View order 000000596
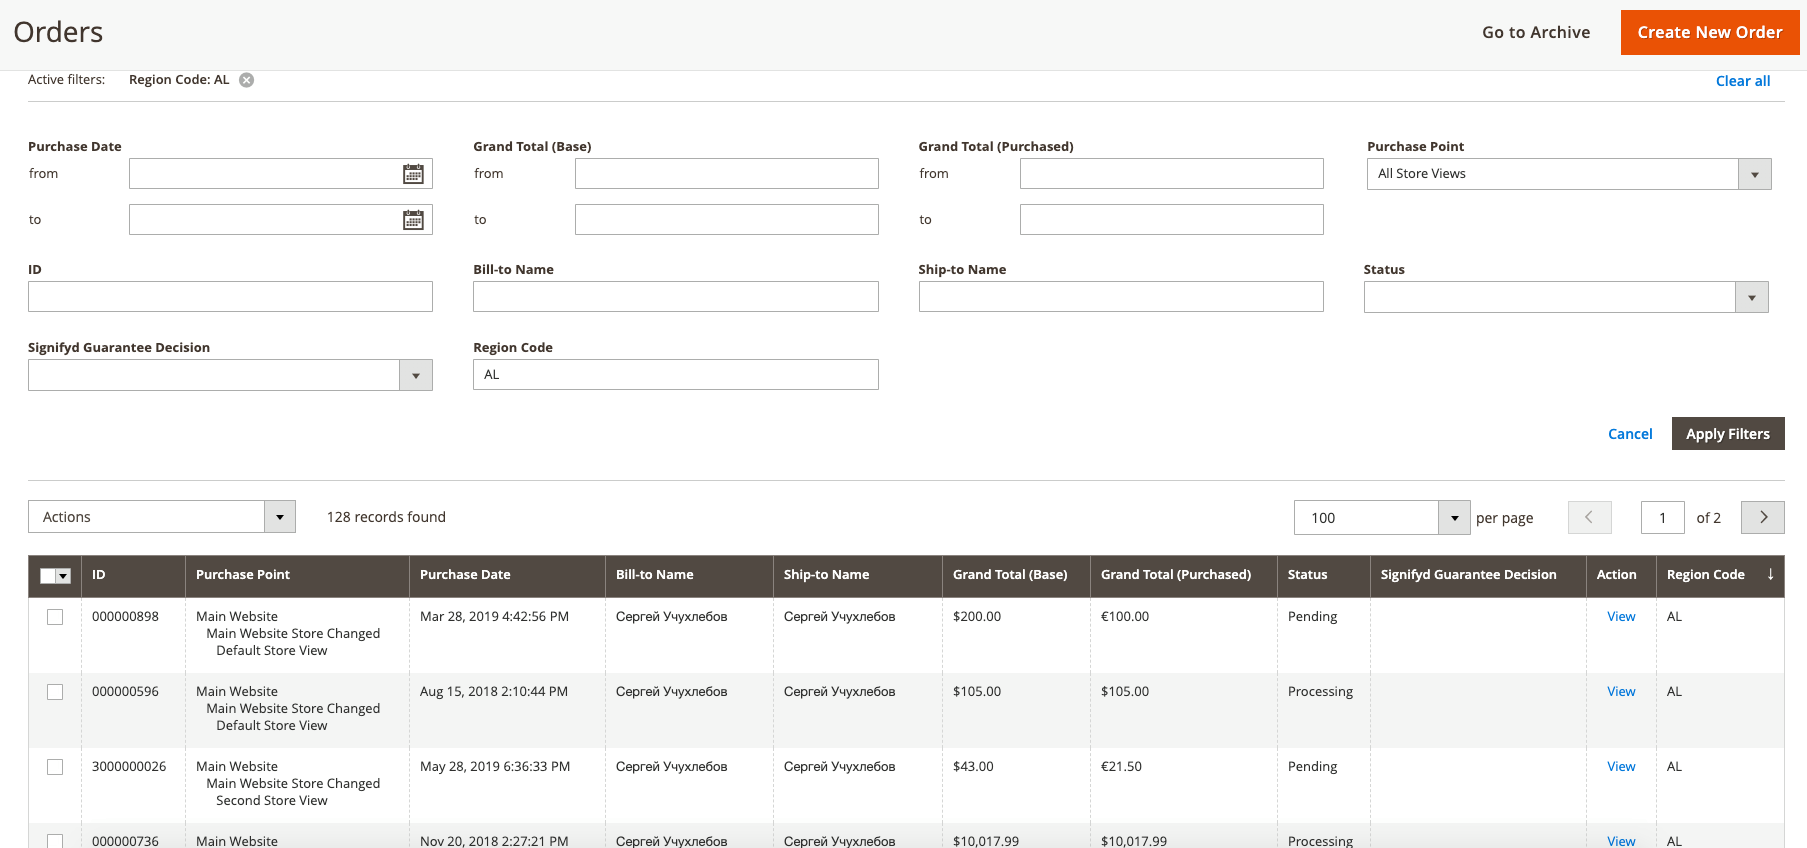 tap(1621, 691)
